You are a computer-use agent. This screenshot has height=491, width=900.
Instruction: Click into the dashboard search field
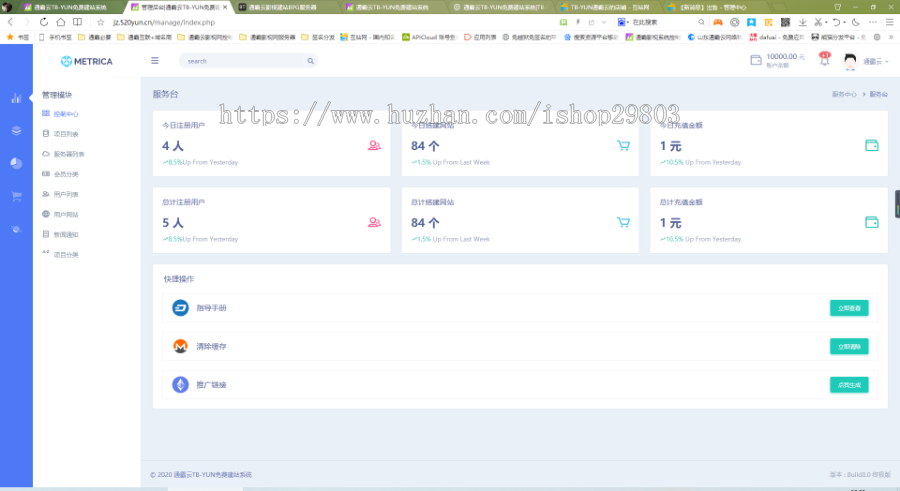247,61
